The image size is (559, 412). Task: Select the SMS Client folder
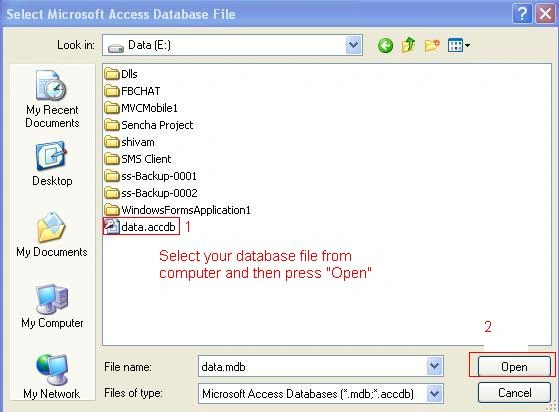138,159
